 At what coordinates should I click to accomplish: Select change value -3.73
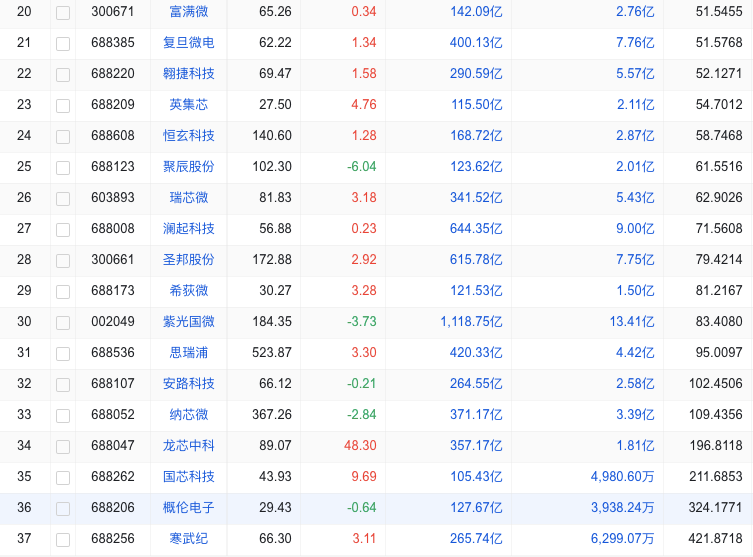tap(362, 321)
